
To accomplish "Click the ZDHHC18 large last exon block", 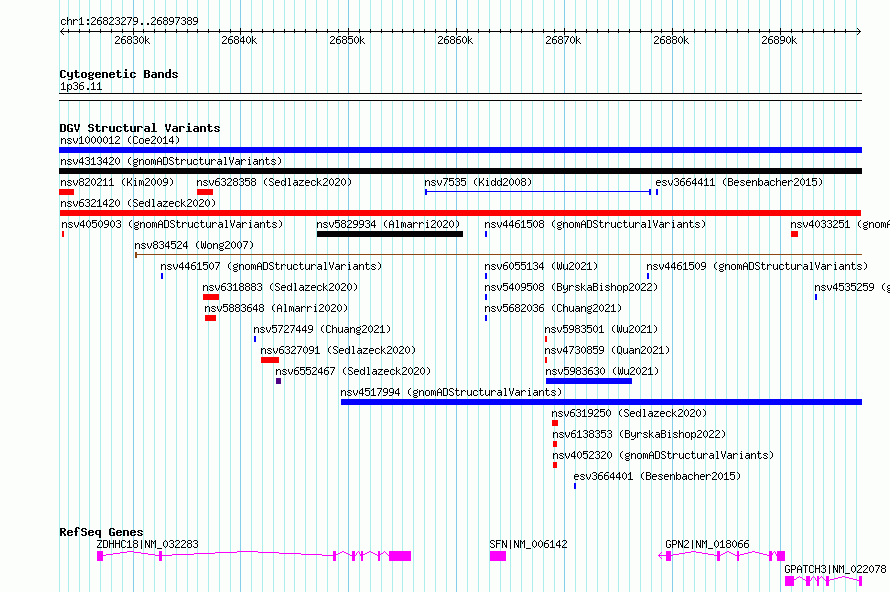I will coord(400,556).
